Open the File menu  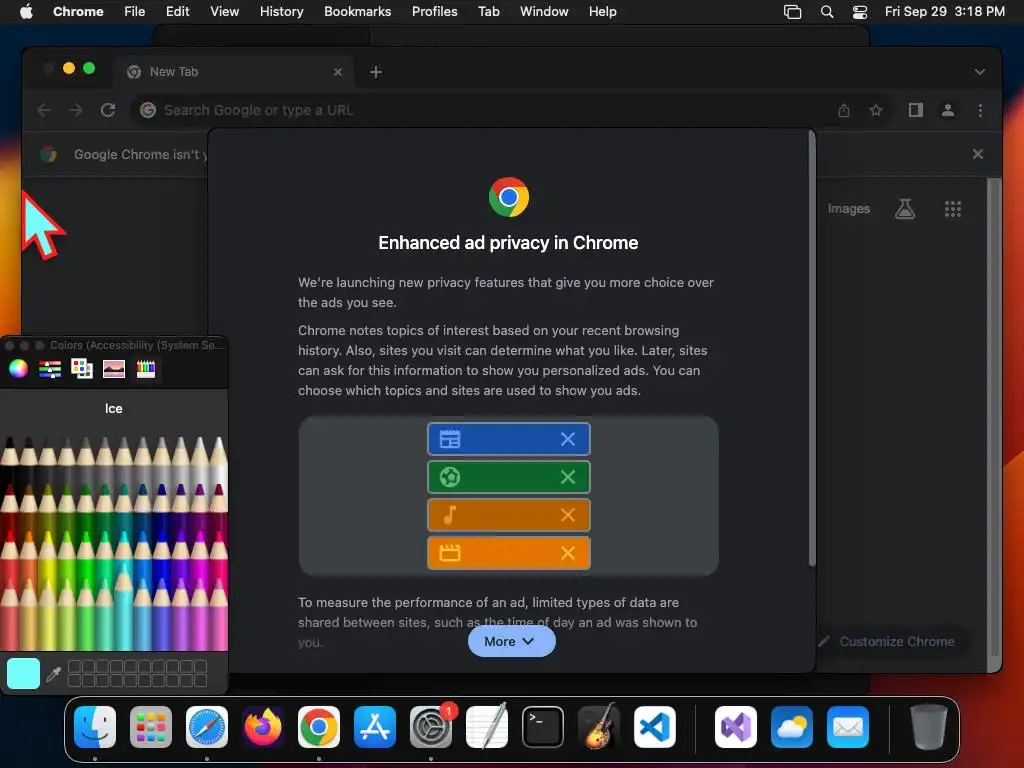(135, 12)
